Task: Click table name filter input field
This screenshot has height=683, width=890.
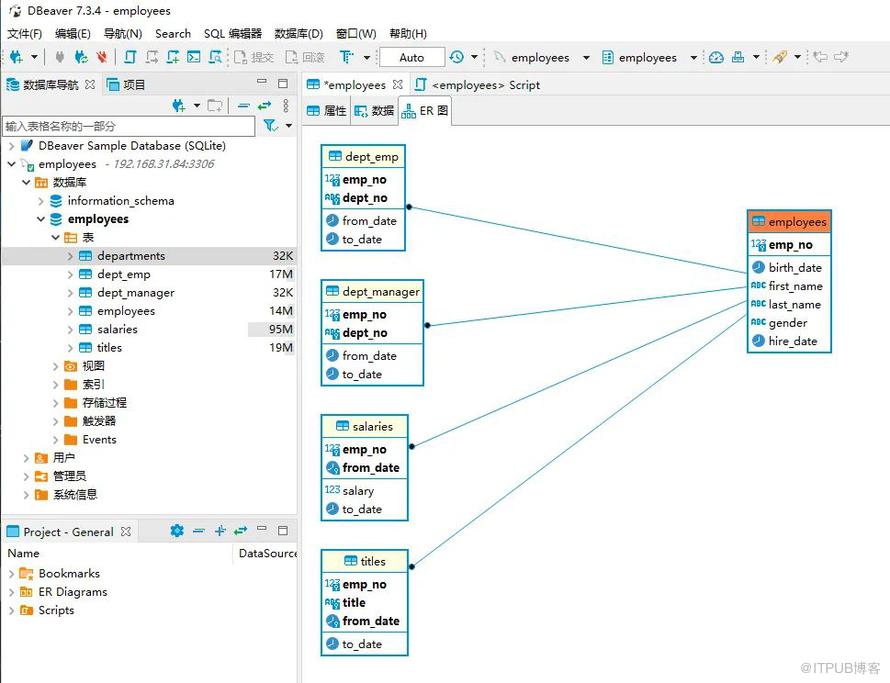Action: [129, 126]
